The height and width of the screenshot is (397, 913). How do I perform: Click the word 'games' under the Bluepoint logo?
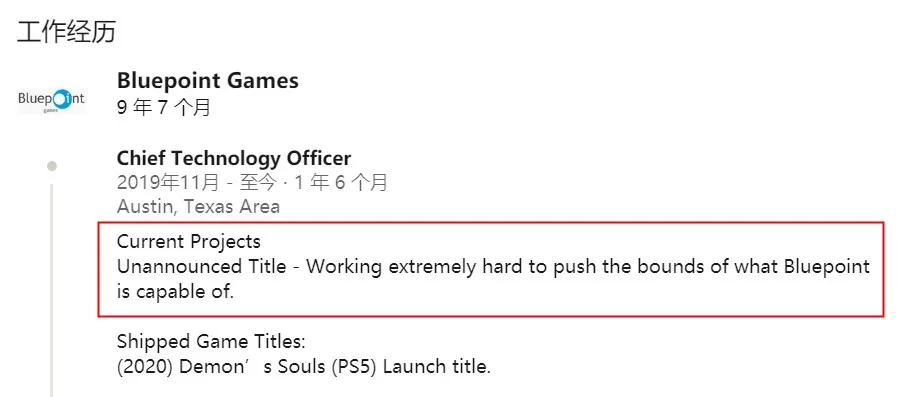pos(51,110)
